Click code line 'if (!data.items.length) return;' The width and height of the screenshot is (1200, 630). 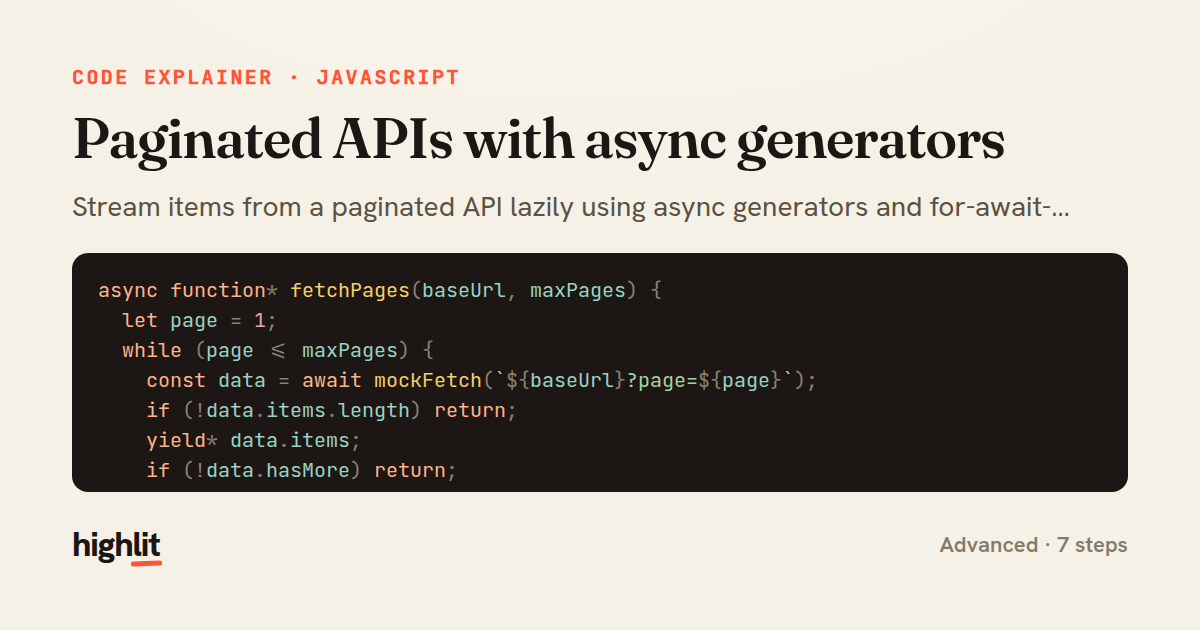(332, 411)
